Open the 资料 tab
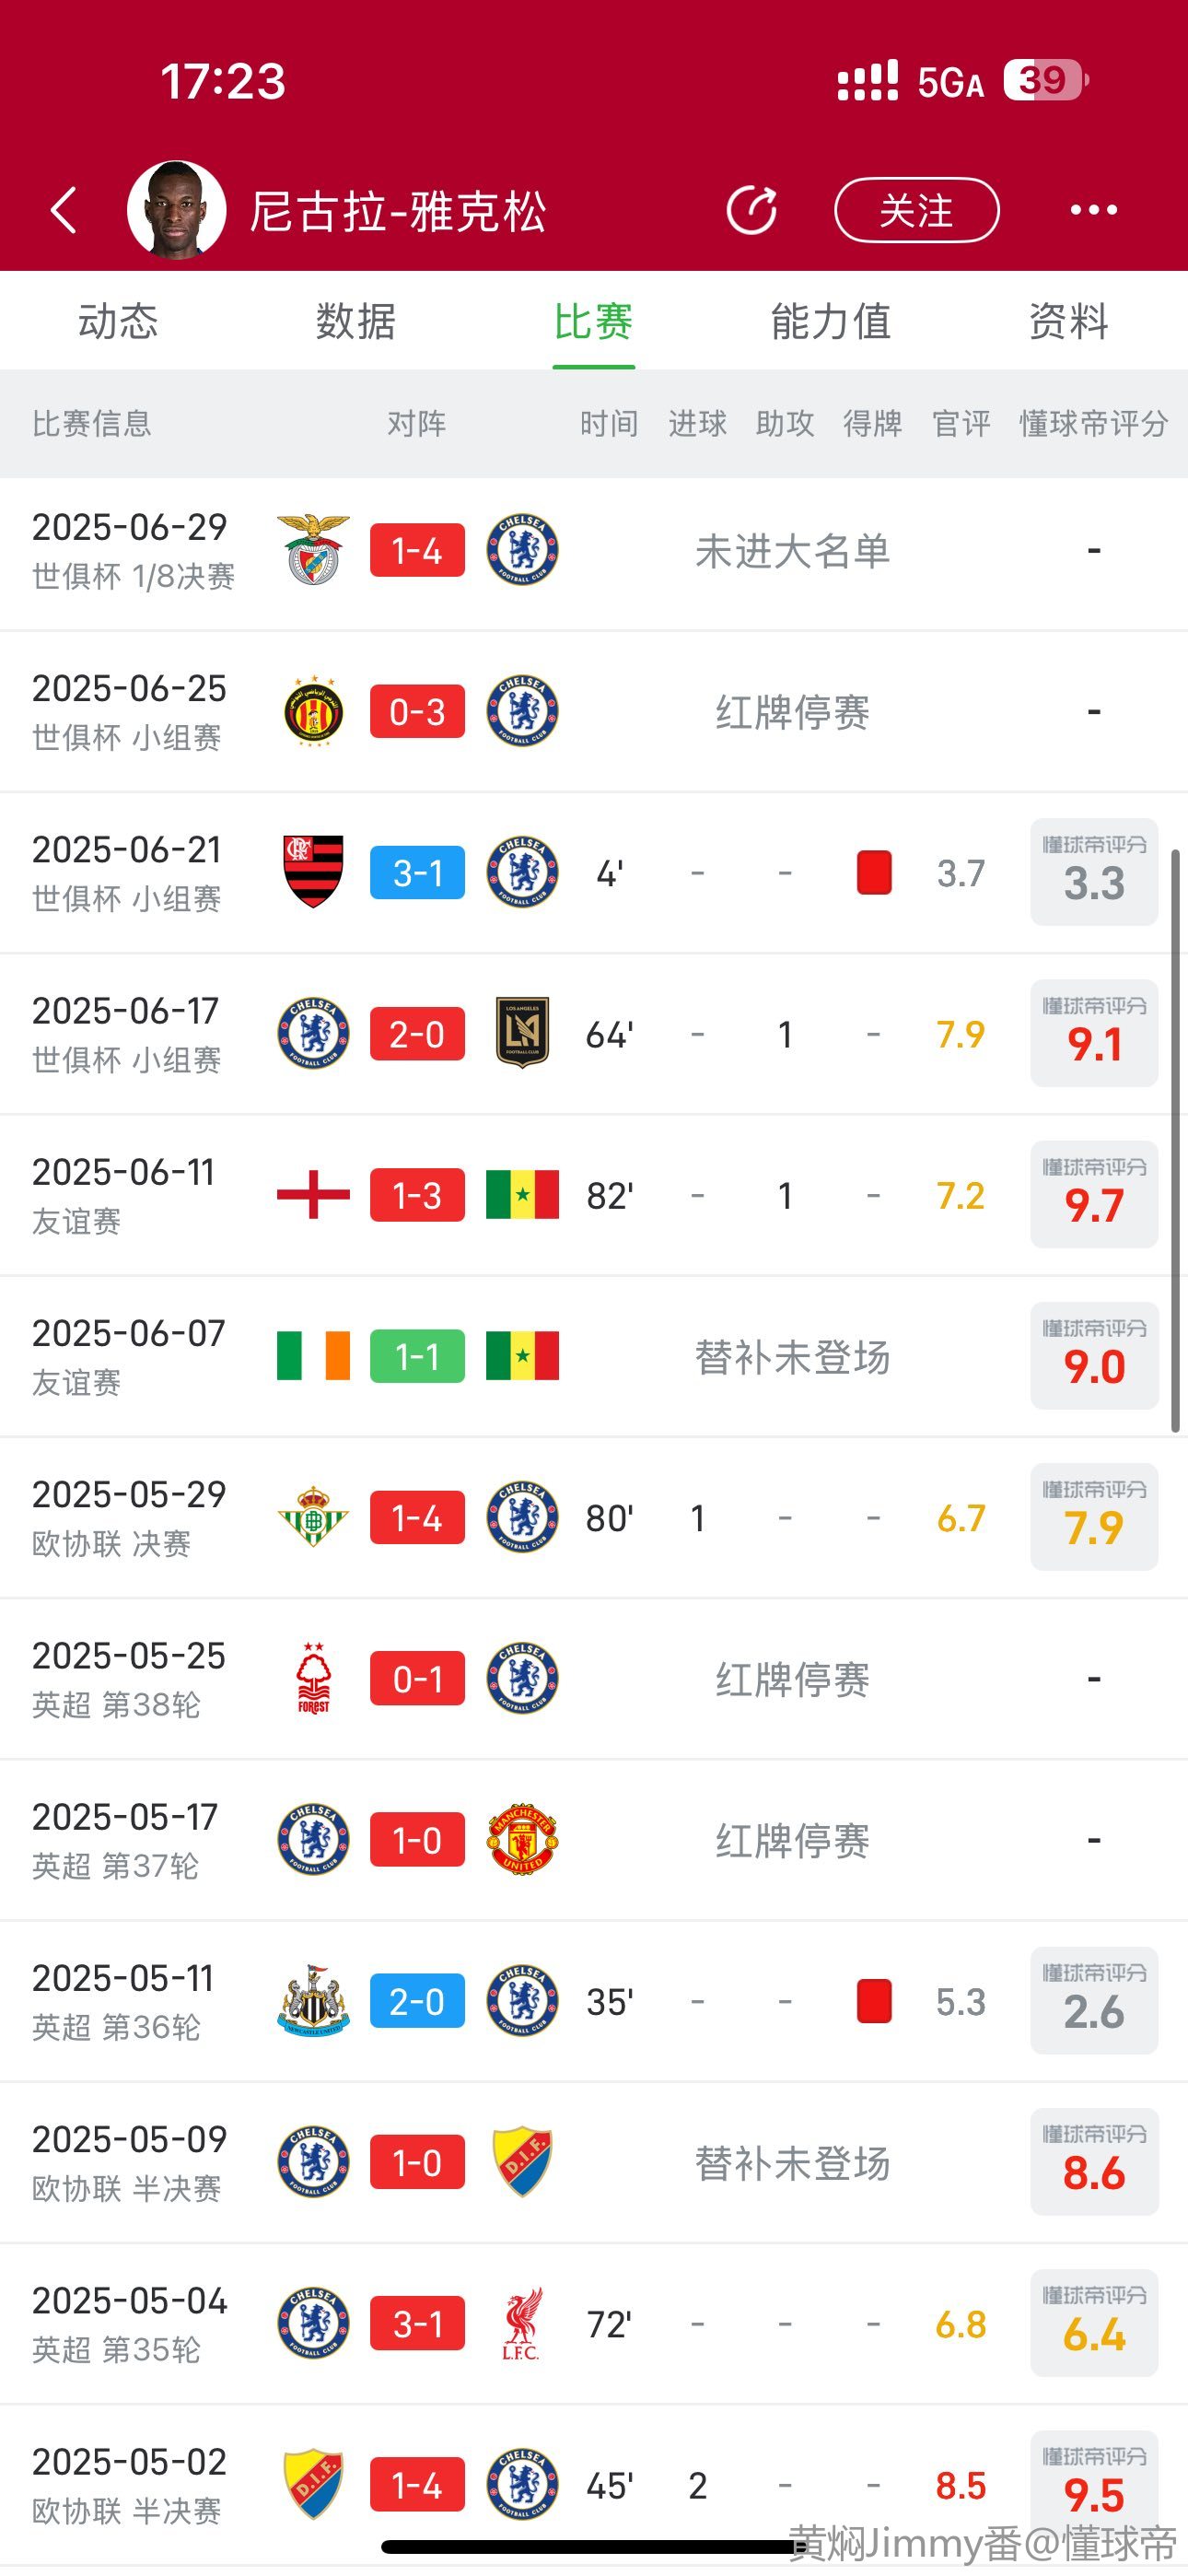 click(x=1068, y=322)
